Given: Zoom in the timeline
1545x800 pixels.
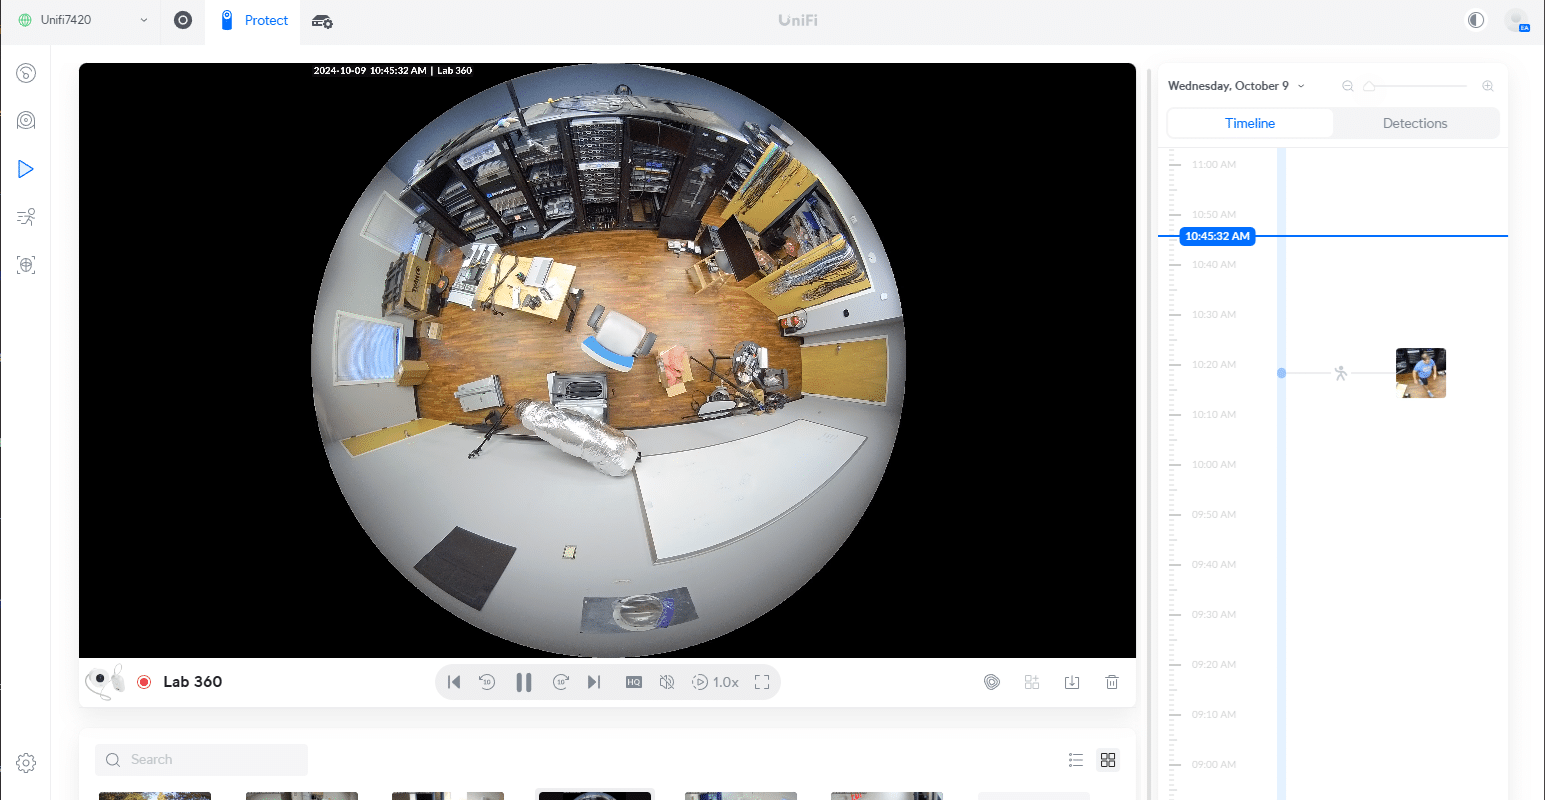Looking at the screenshot, I should (1488, 86).
